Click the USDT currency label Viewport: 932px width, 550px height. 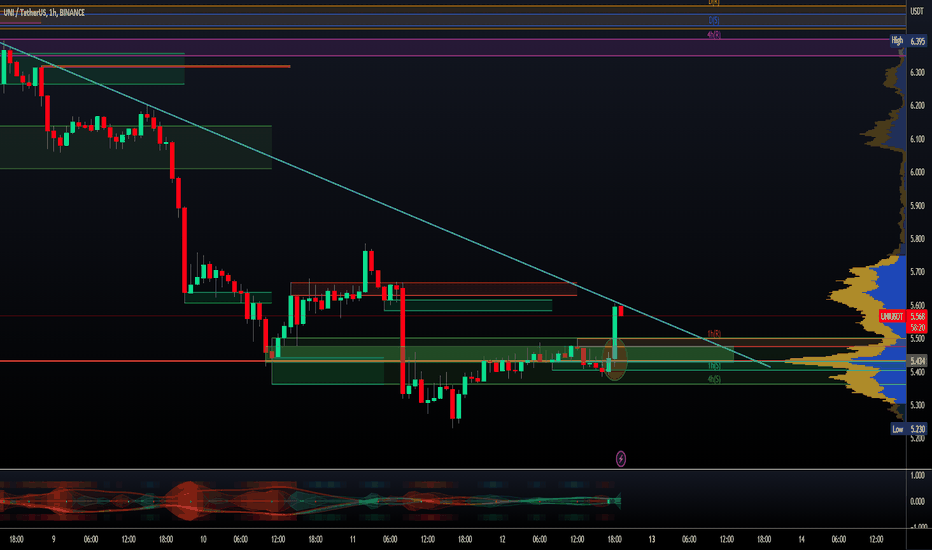point(917,11)
